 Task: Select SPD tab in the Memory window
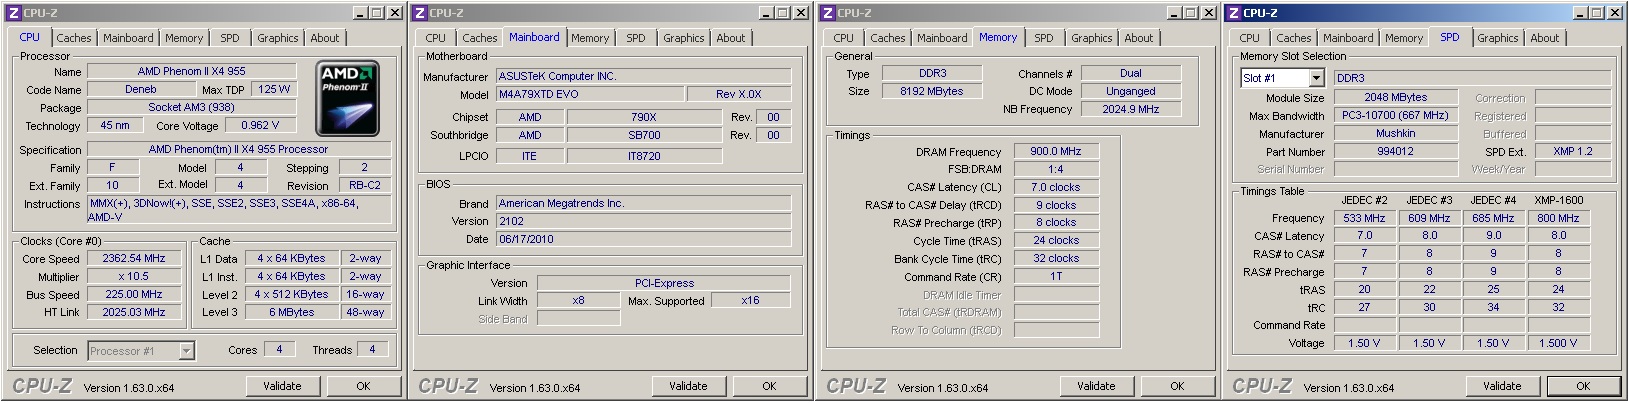[1044, 38]
